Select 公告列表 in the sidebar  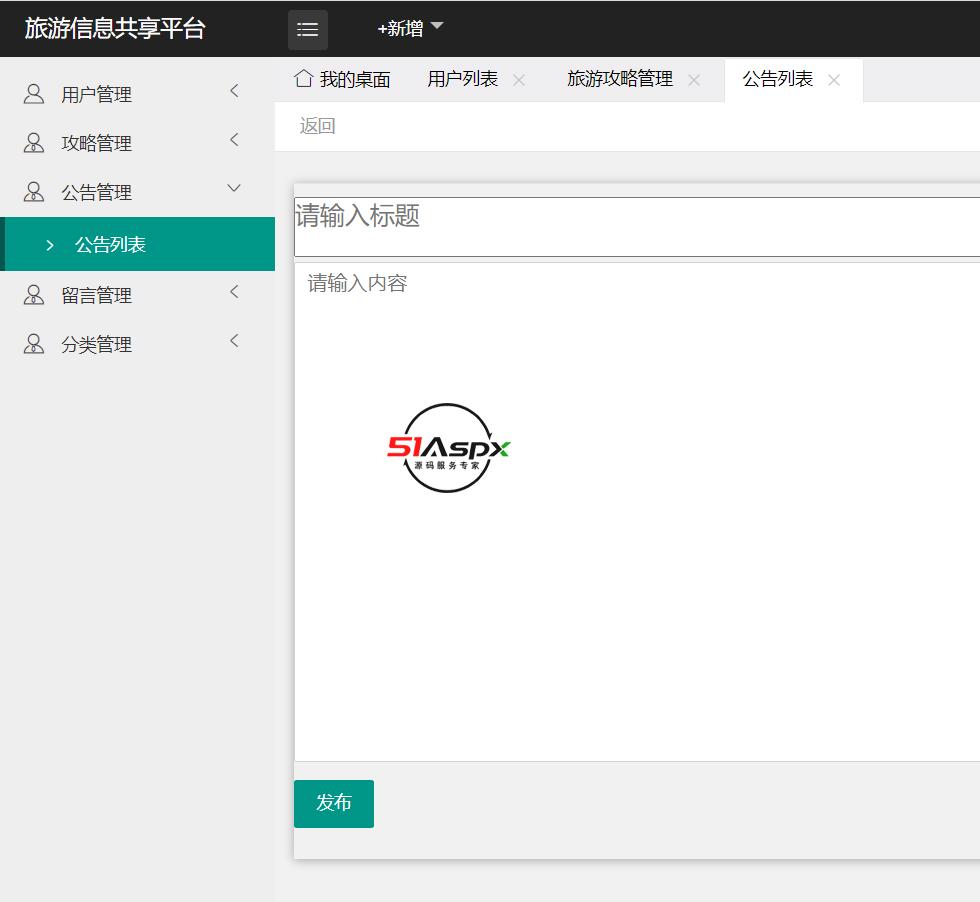(x=110, y=245)
